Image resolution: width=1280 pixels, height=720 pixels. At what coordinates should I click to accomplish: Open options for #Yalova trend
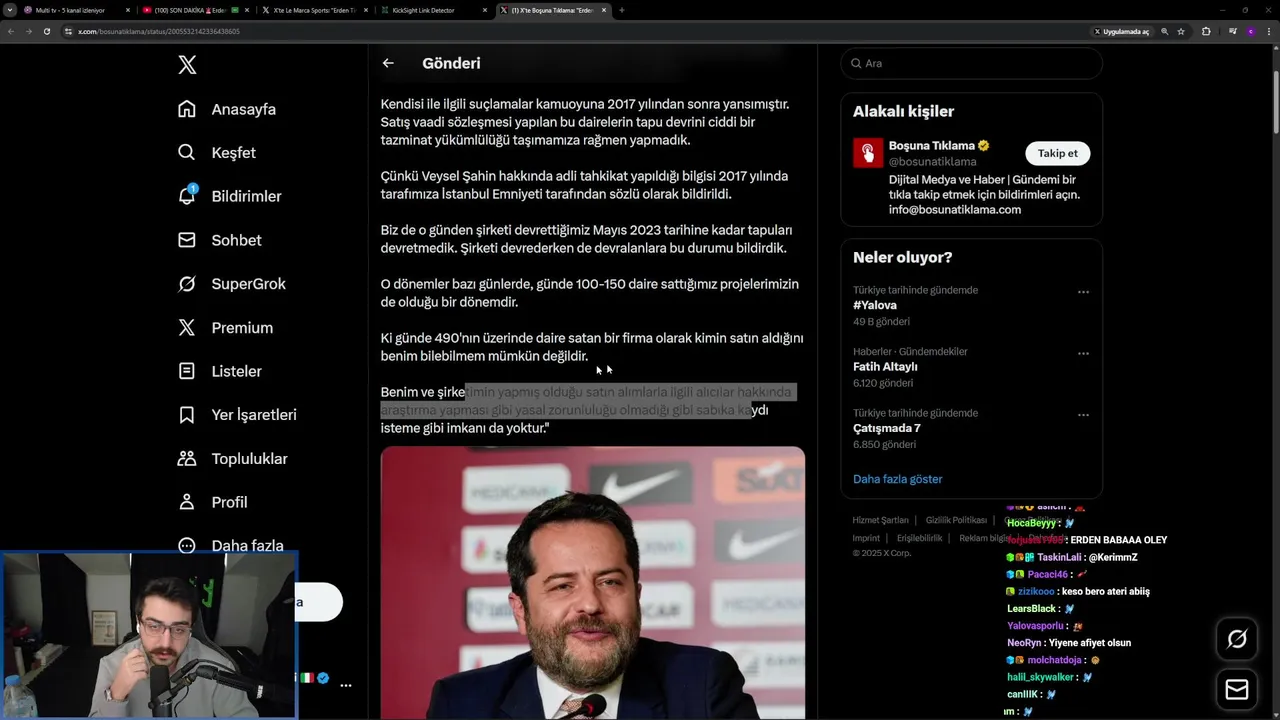click(x=1083, y=292)
